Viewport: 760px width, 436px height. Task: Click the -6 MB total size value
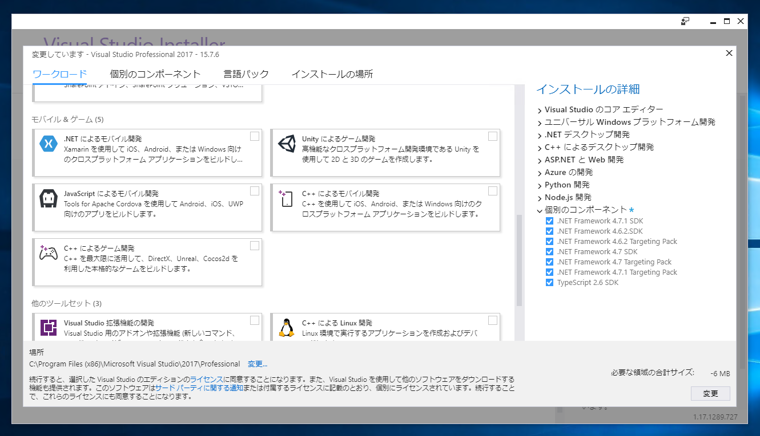click(720, 374)
